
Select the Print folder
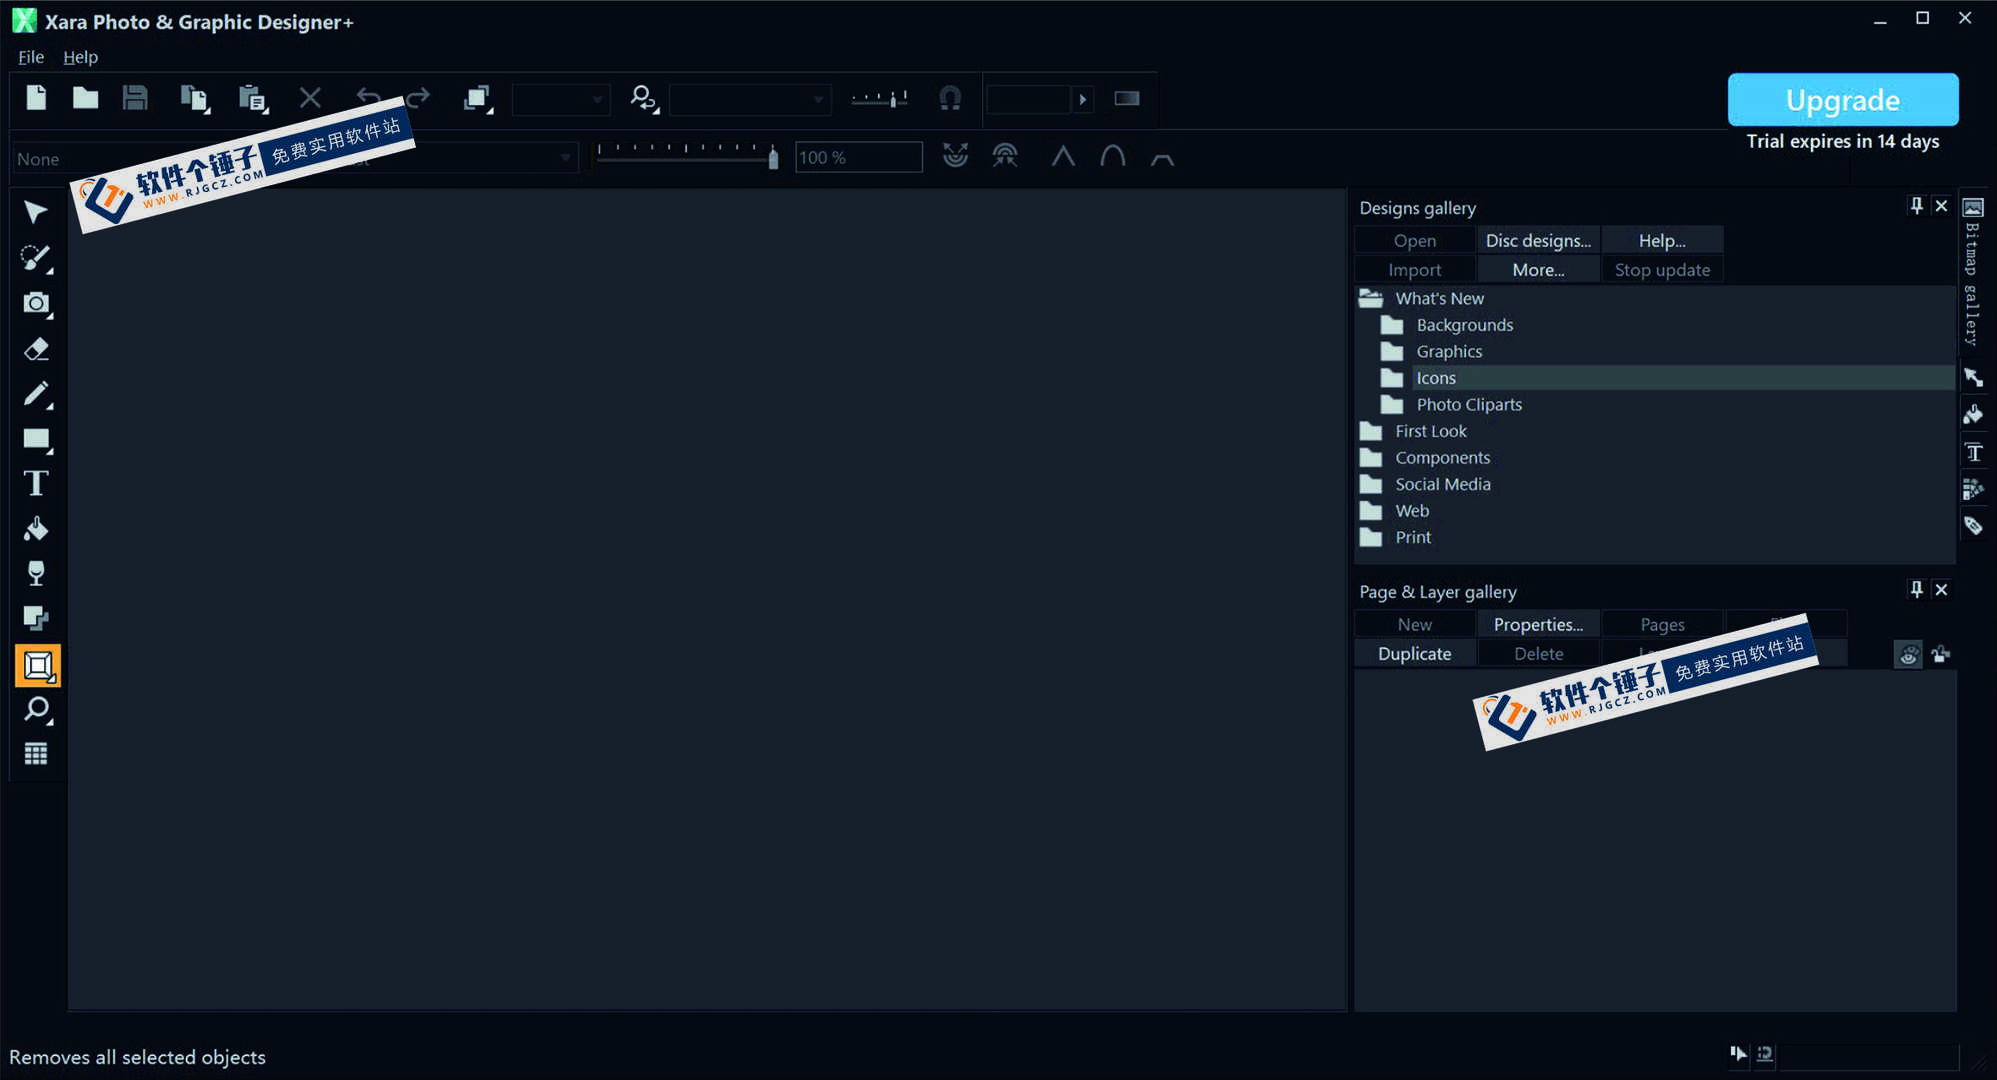point(1413,538)
